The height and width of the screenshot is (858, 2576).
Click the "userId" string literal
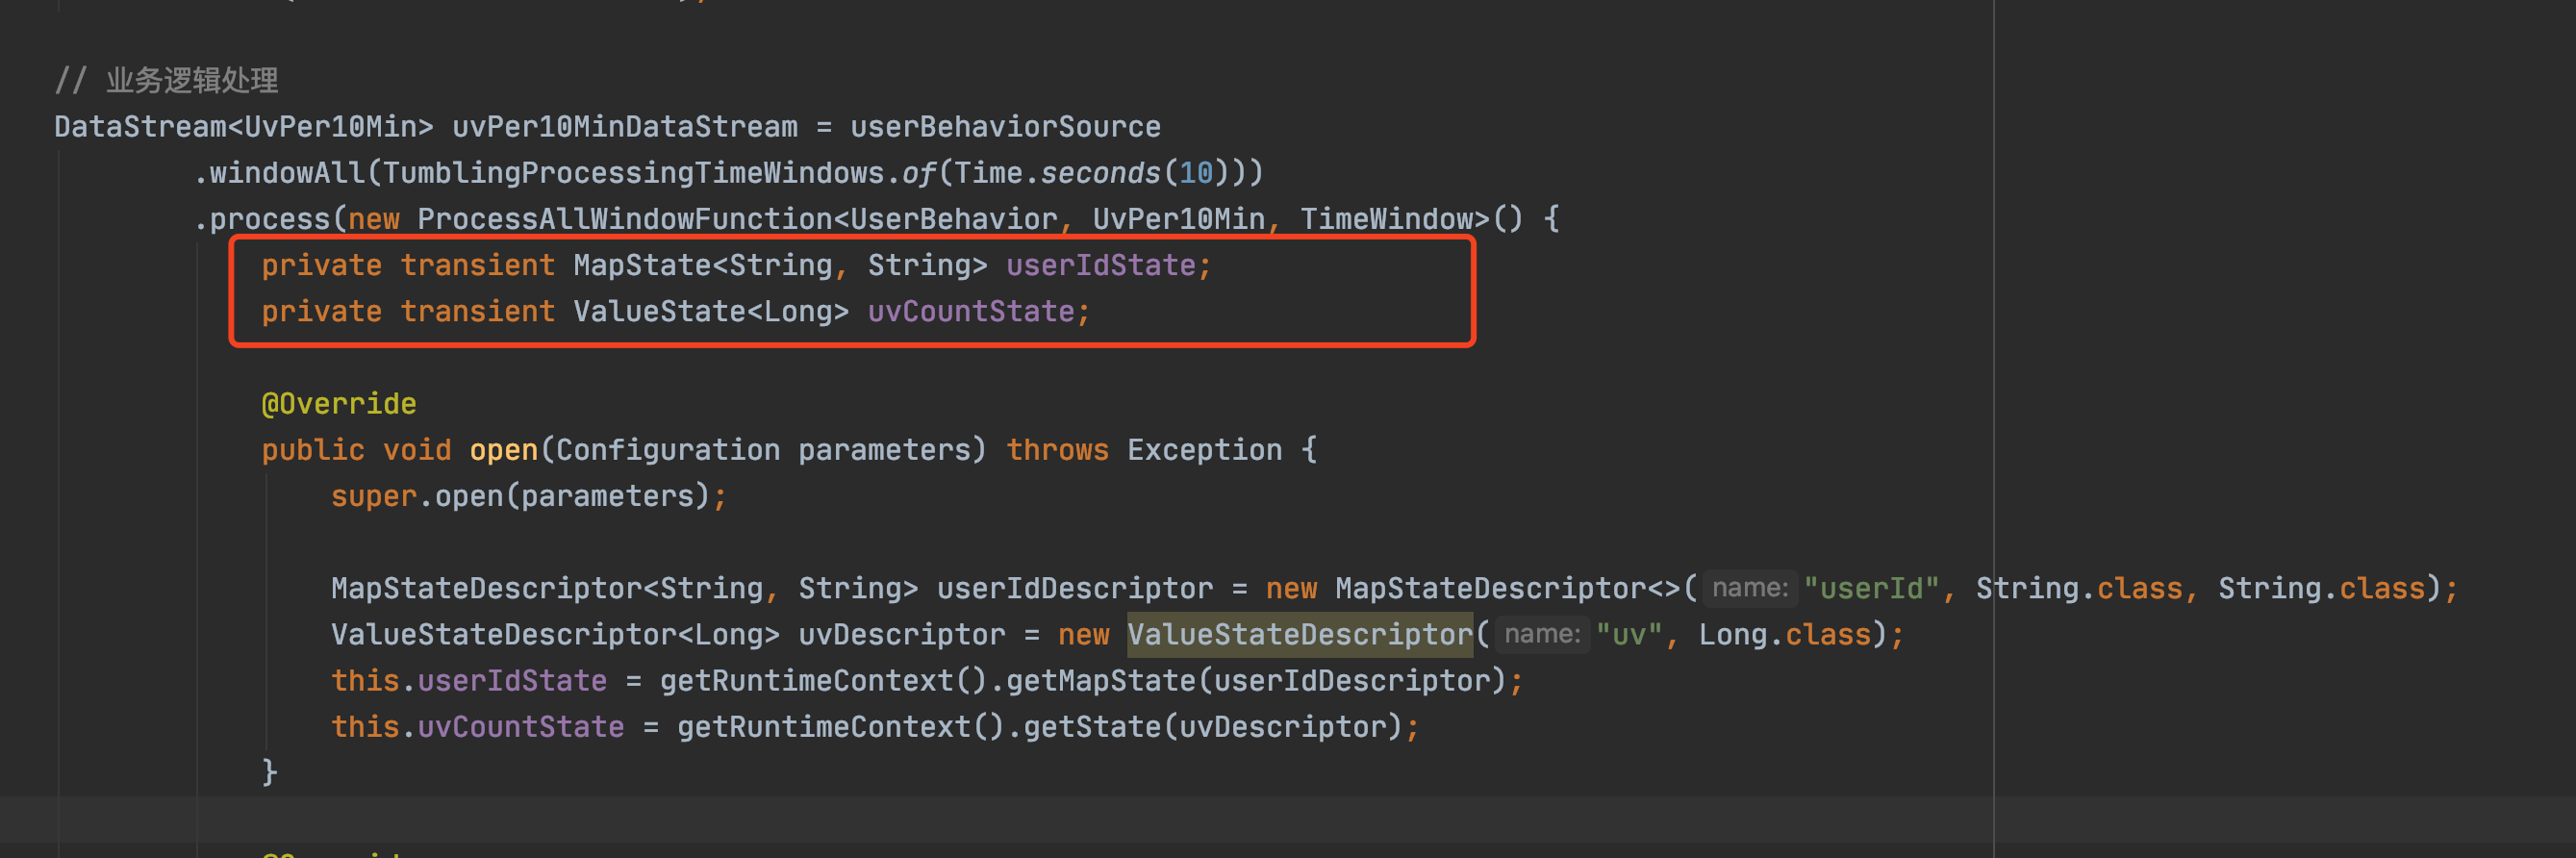(x=1870, y=588)
